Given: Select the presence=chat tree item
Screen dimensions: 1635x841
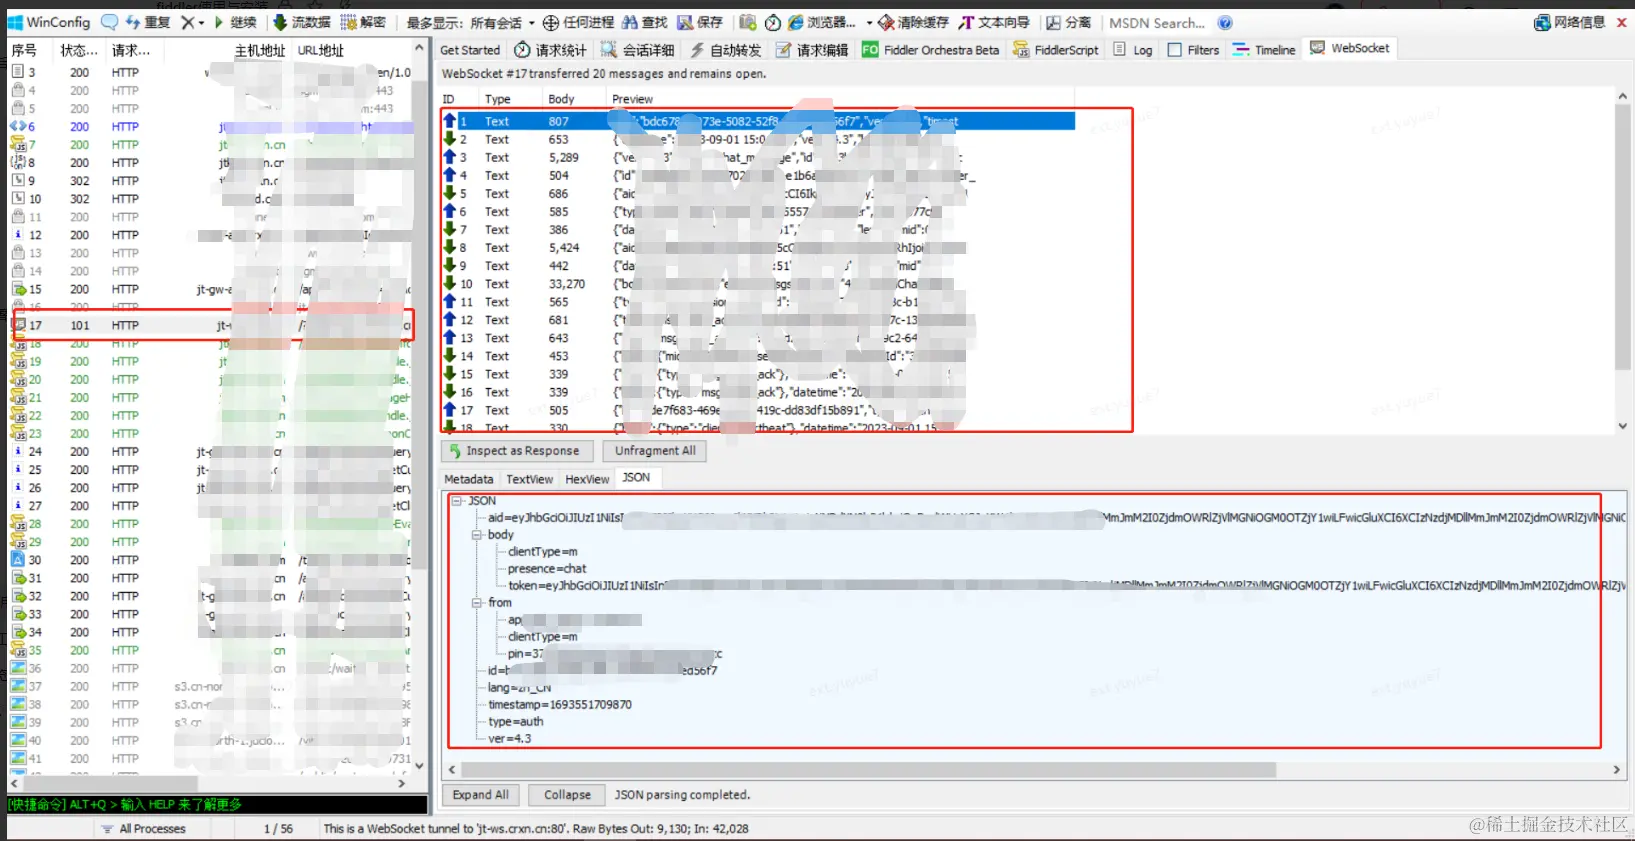Looking at the screenshot, I should [x=547, y=569].
